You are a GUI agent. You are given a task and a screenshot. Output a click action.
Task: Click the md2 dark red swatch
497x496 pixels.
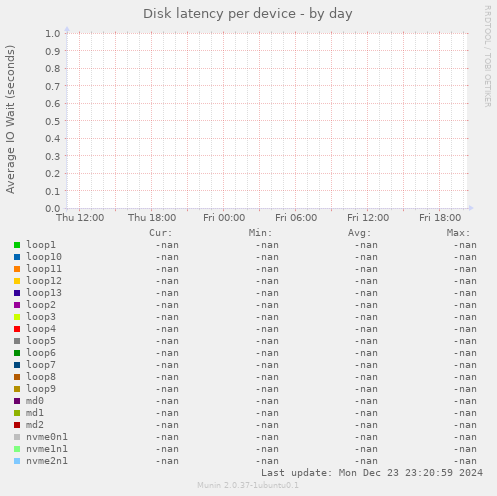17,425
